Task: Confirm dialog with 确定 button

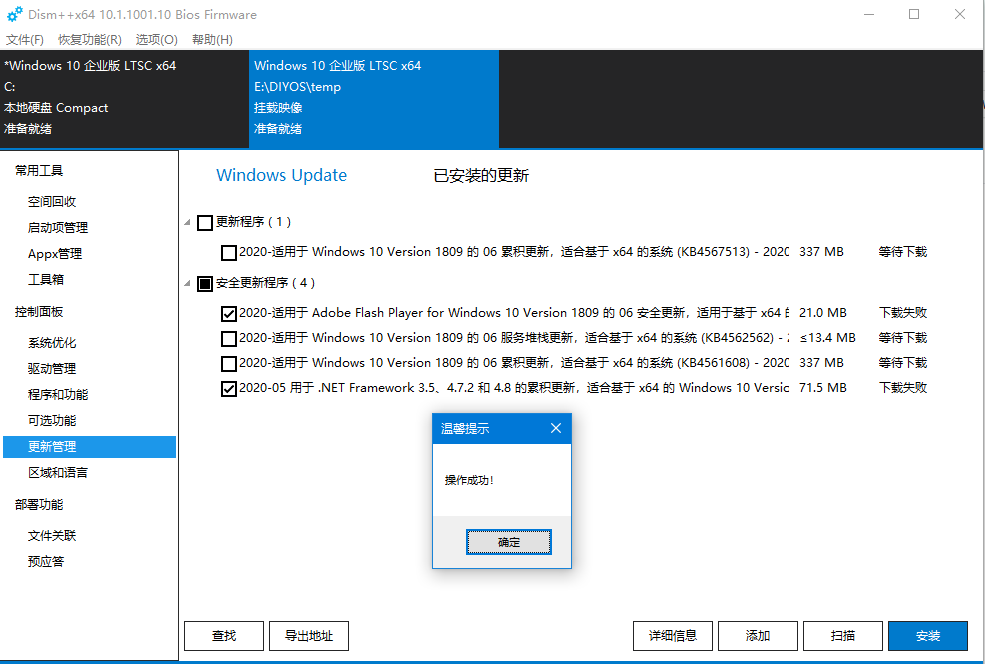Action: (x=508, y=542)
